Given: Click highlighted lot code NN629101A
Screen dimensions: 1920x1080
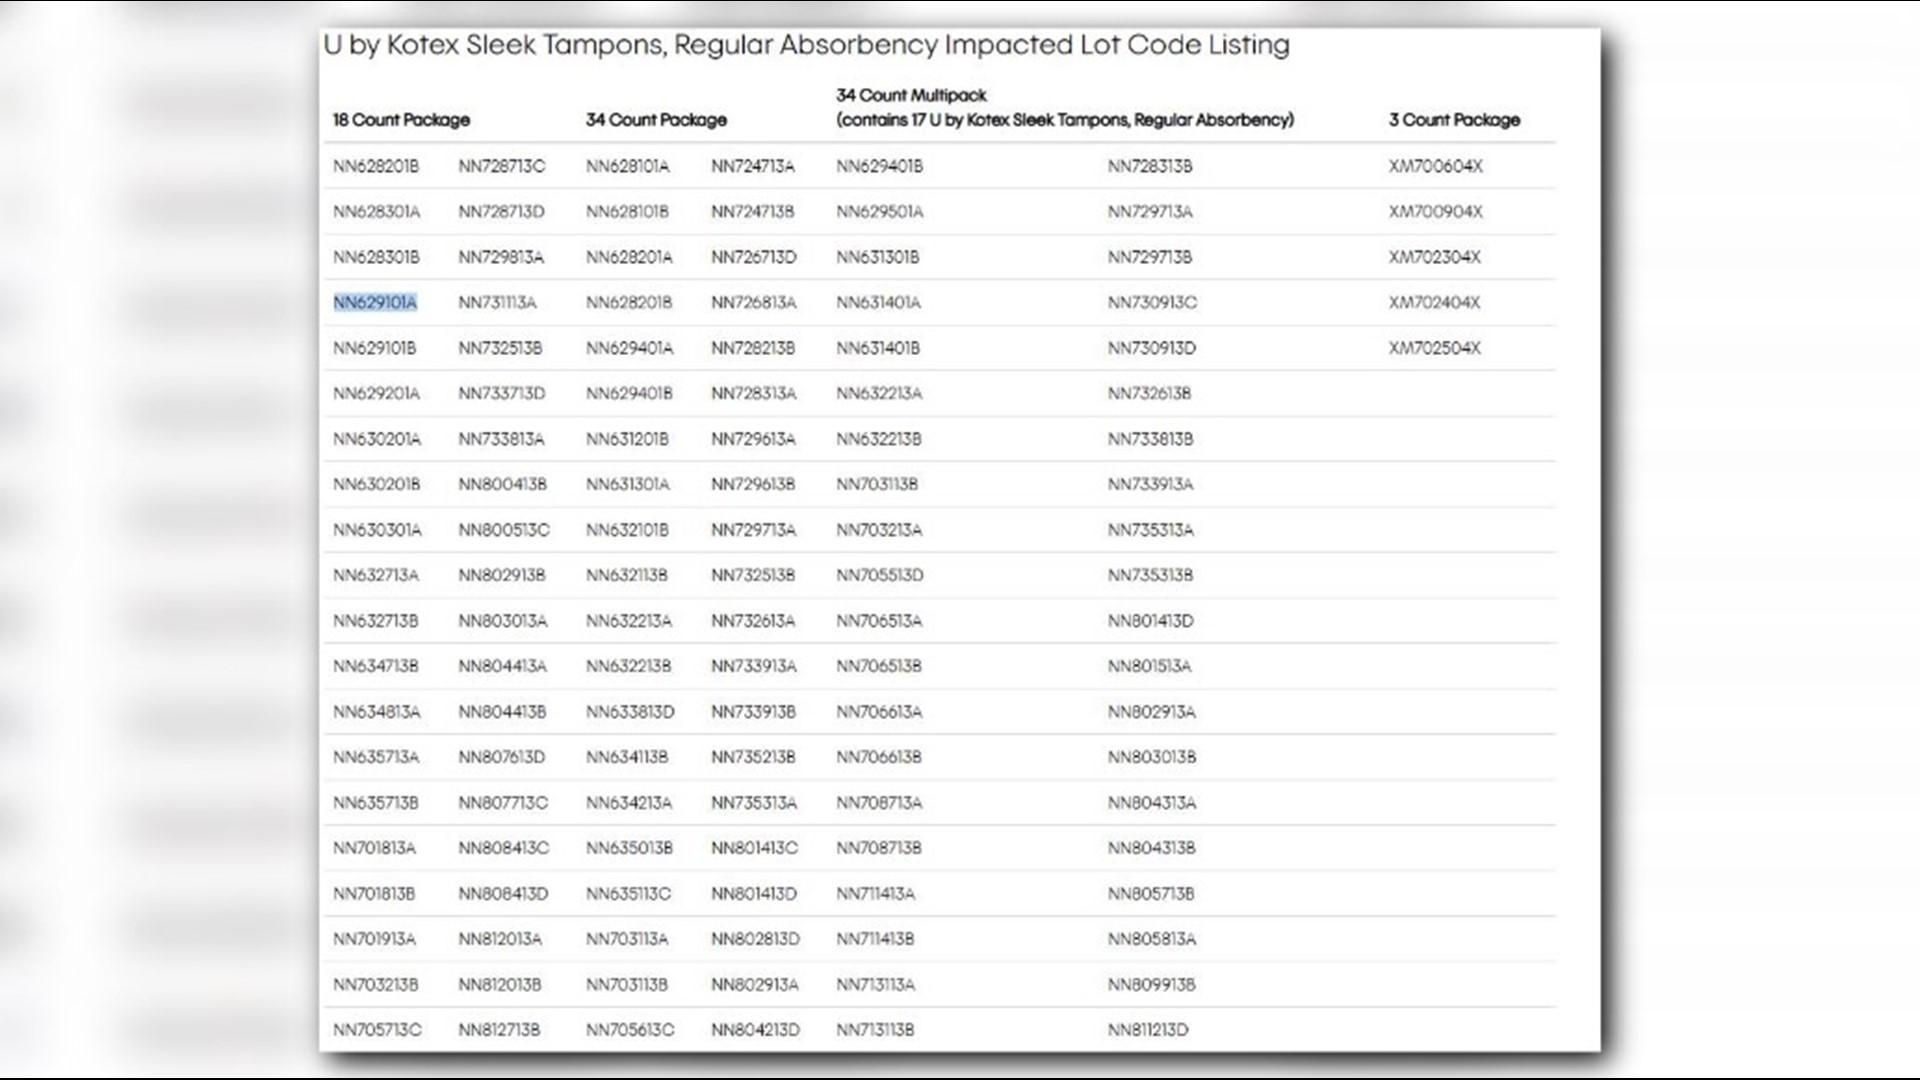Looking at the screenshot, I should tap(375, 303).
